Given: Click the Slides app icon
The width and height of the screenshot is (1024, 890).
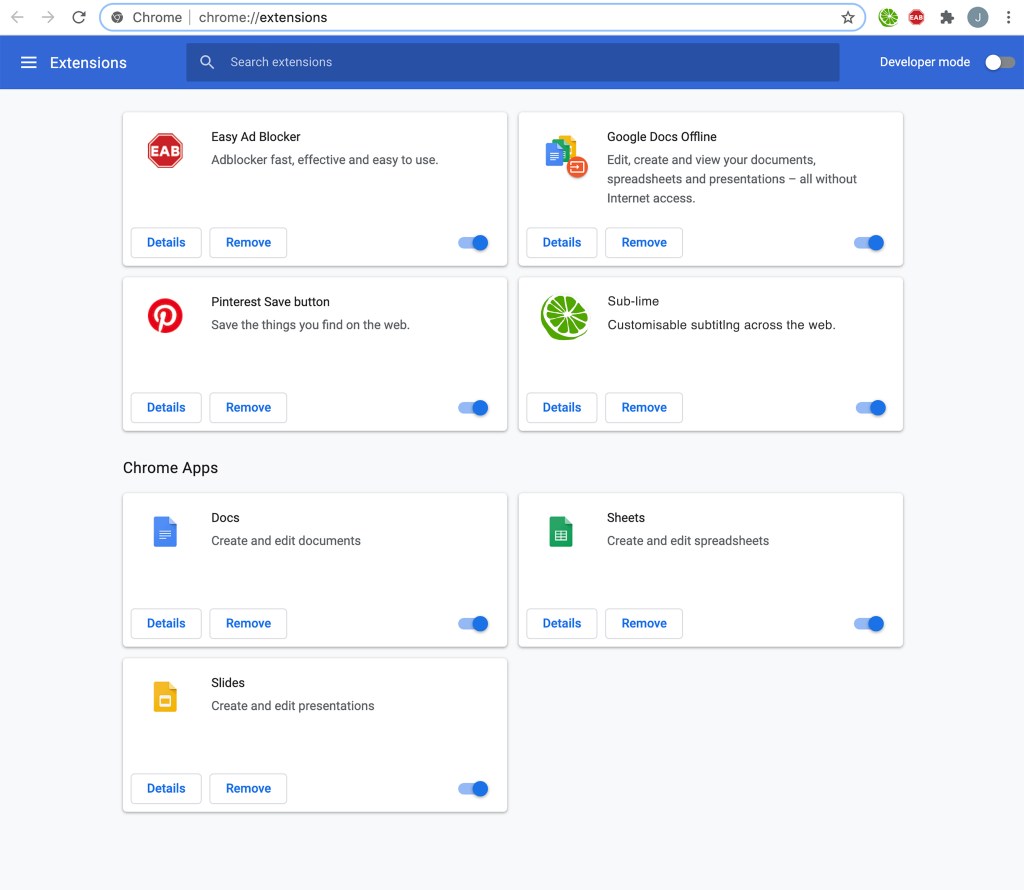Looking at the screenshot, I should [x=165, y=697].
